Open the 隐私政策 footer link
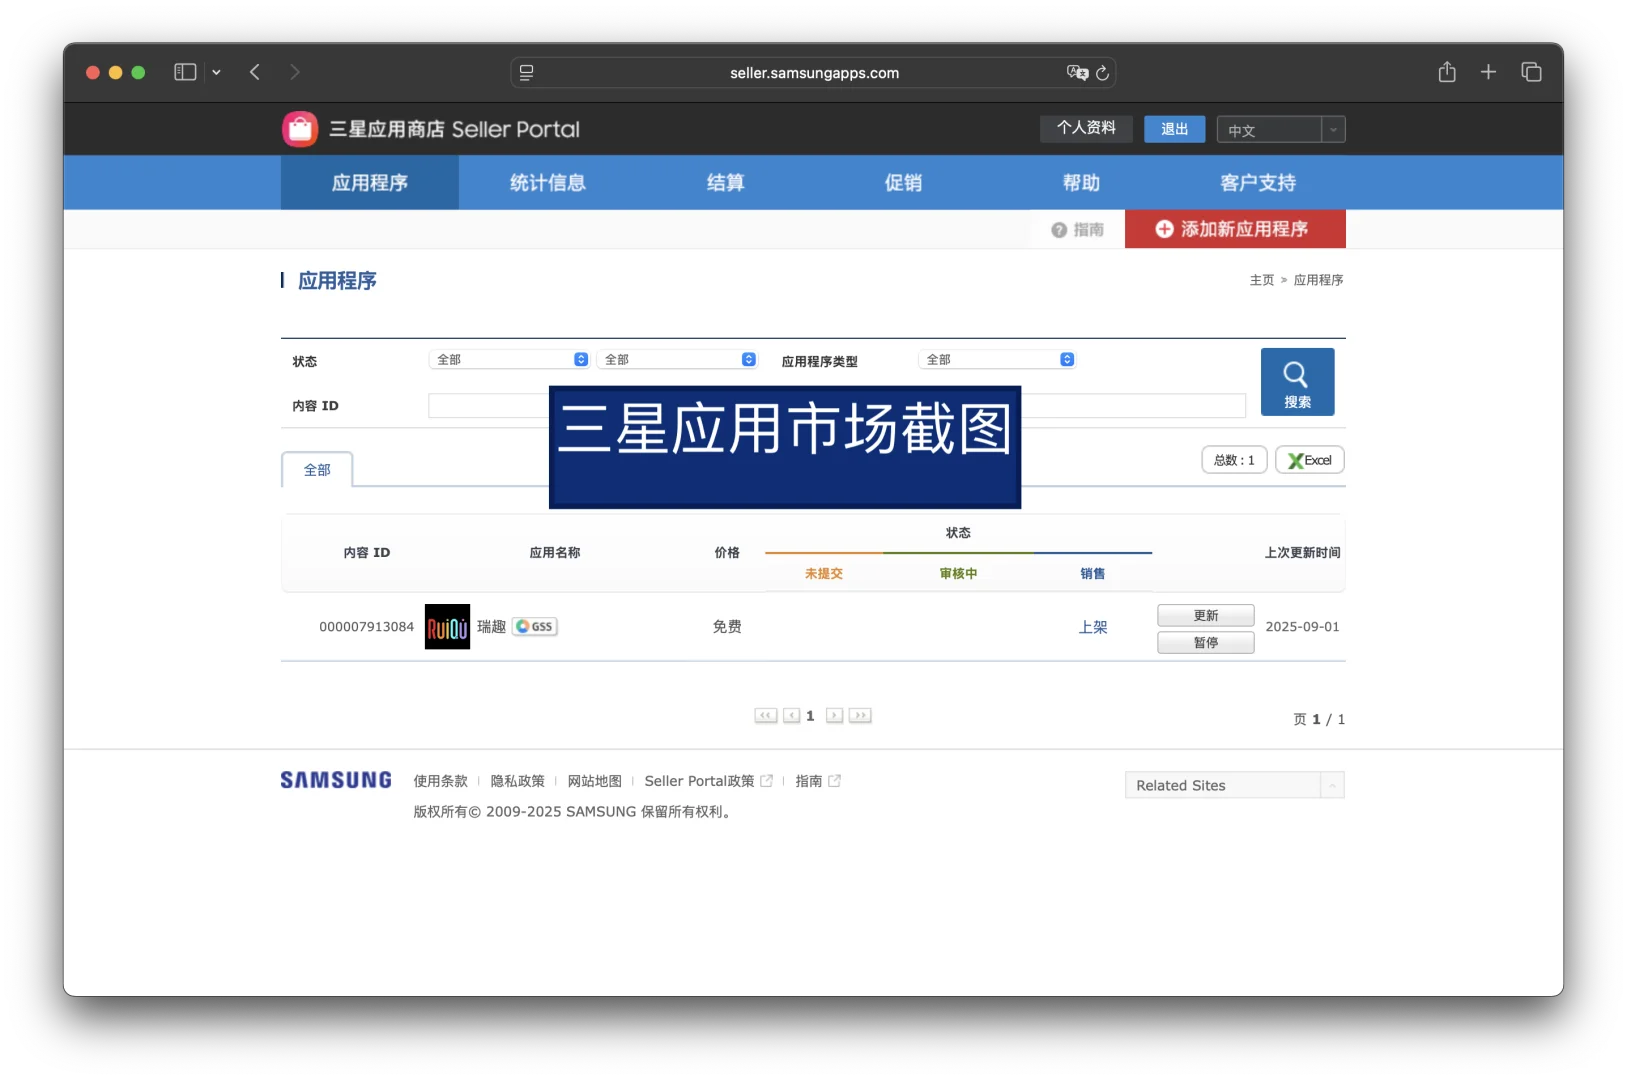Viewport: 1627px width, 1080px height. click(x=518, y=781)
